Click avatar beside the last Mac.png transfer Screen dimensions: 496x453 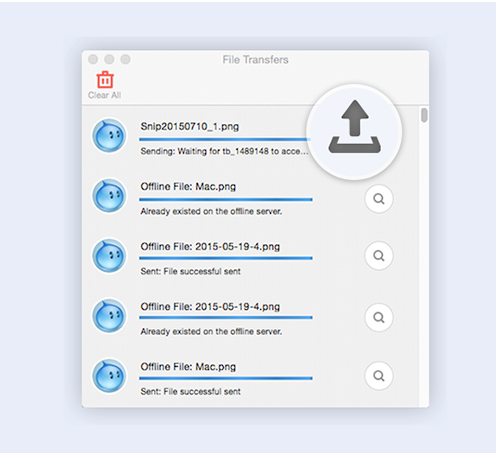pos(109,376)
